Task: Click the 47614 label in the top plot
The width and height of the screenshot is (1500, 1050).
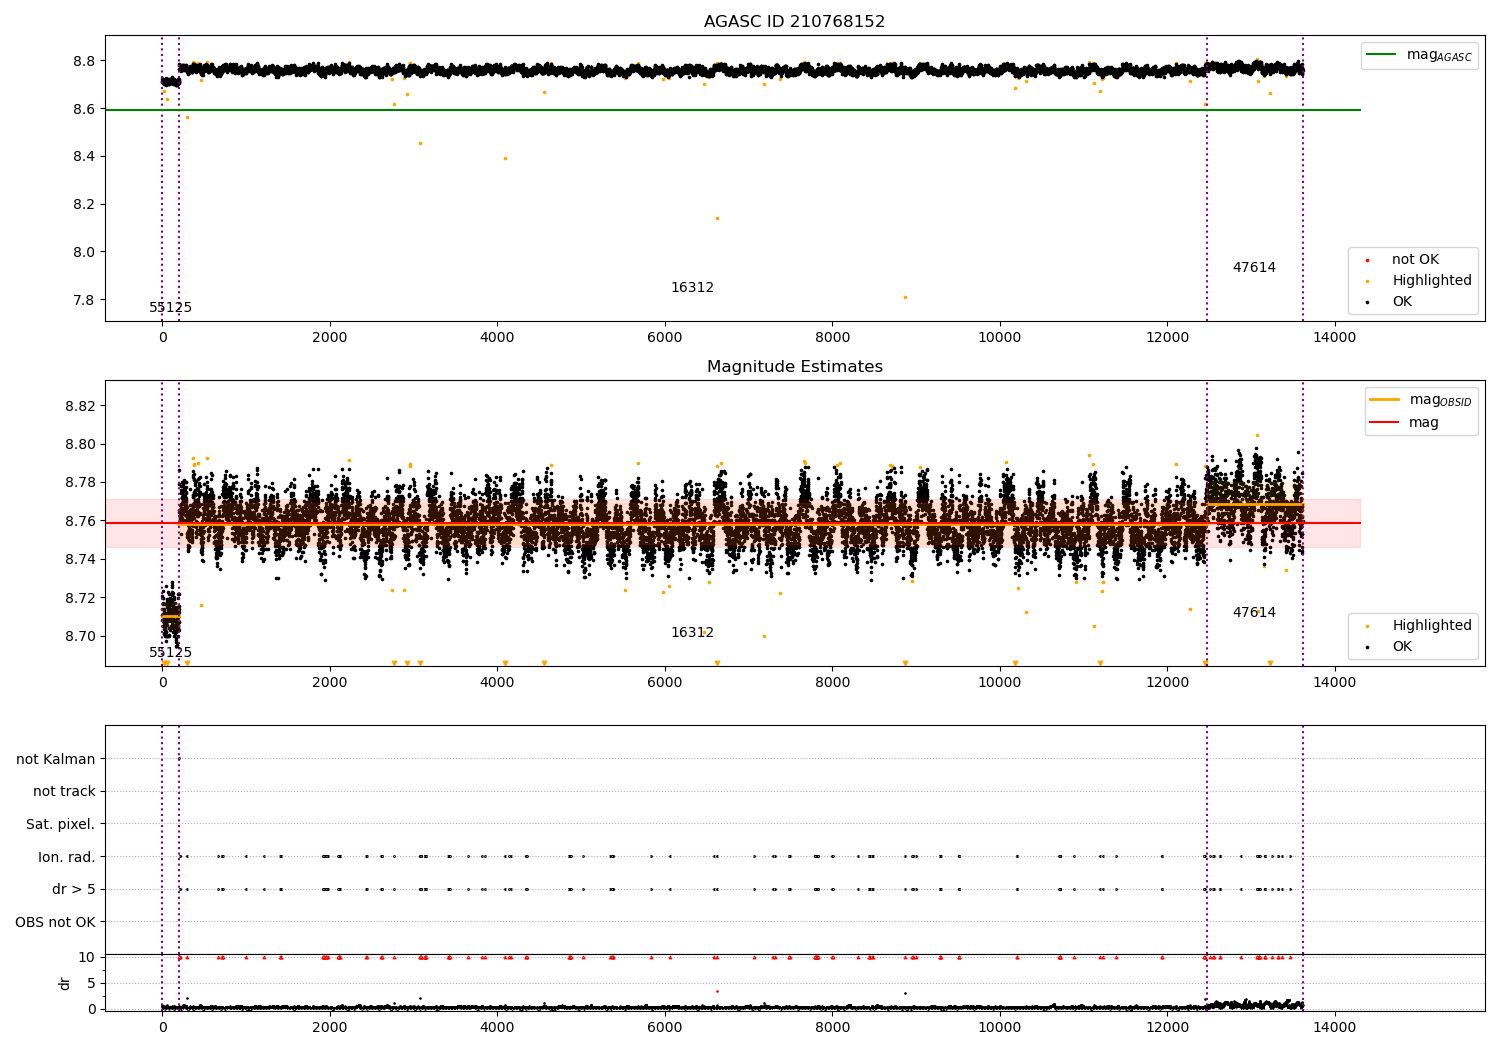Action: [1254, 268]
